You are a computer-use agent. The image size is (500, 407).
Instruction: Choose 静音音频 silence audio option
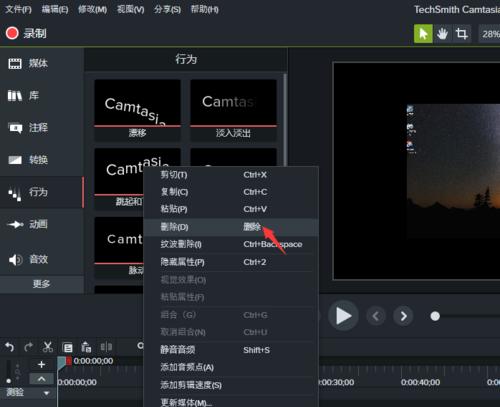click(231, 350)
